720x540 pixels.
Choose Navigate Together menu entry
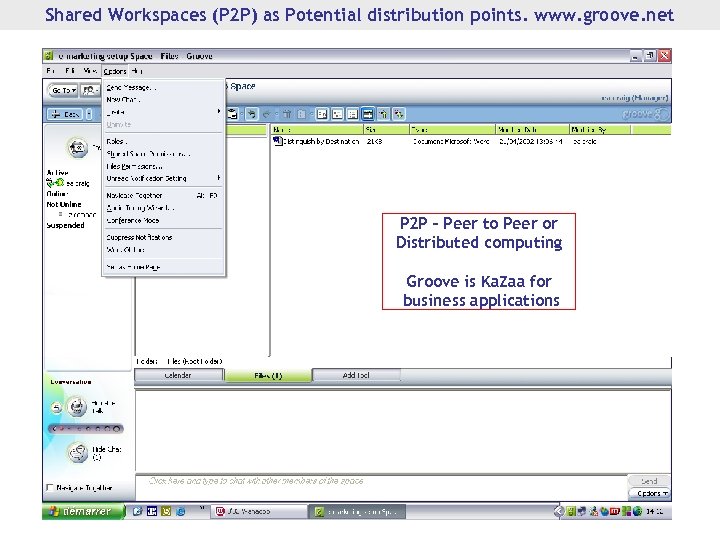point(163,195)
